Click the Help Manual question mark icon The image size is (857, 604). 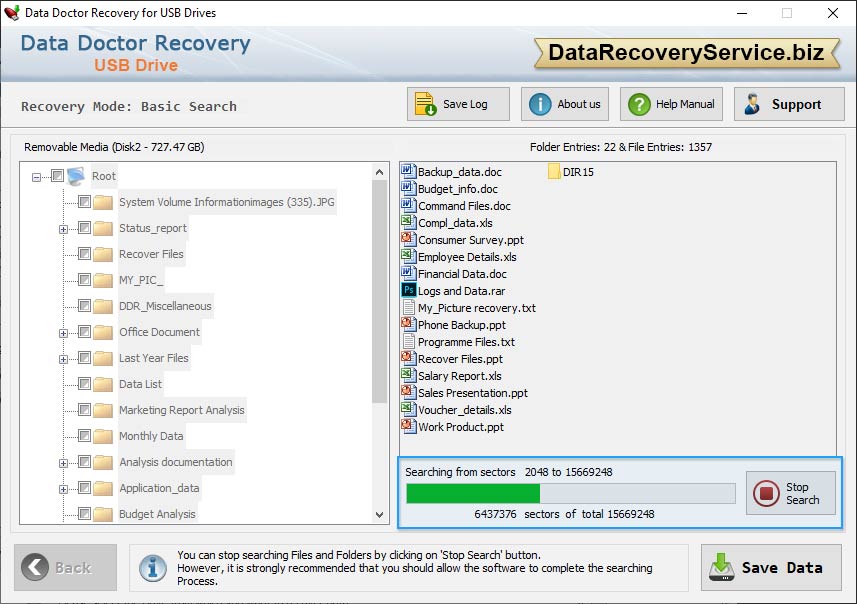(x=639, y=104)
